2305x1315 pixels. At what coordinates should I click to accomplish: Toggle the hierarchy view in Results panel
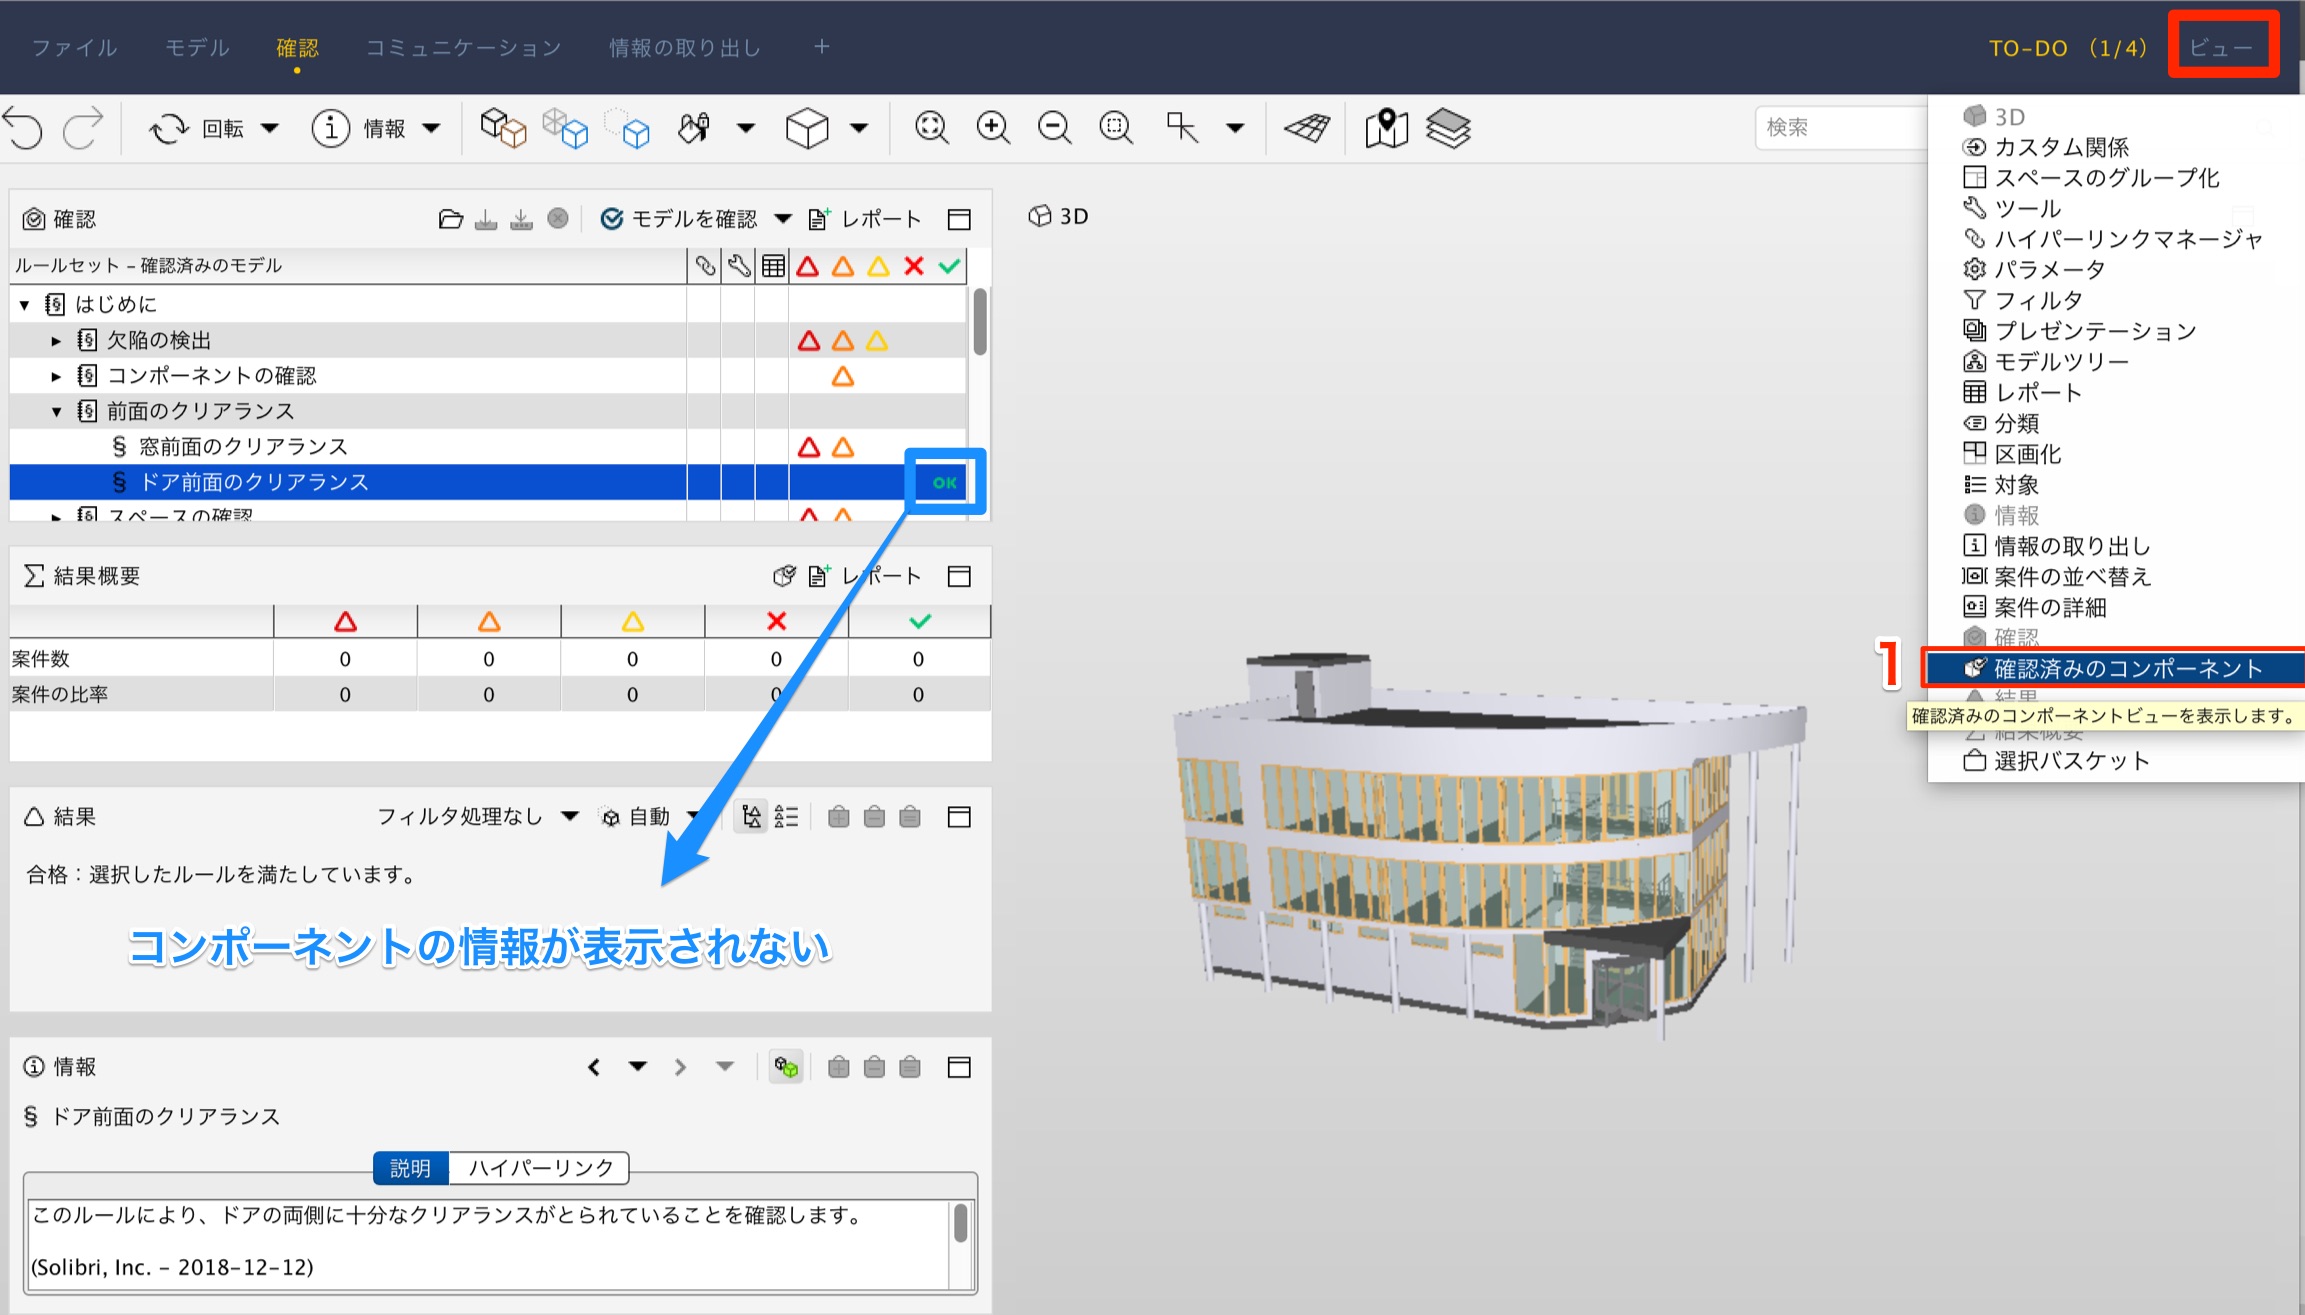click(x=752, y=817)
